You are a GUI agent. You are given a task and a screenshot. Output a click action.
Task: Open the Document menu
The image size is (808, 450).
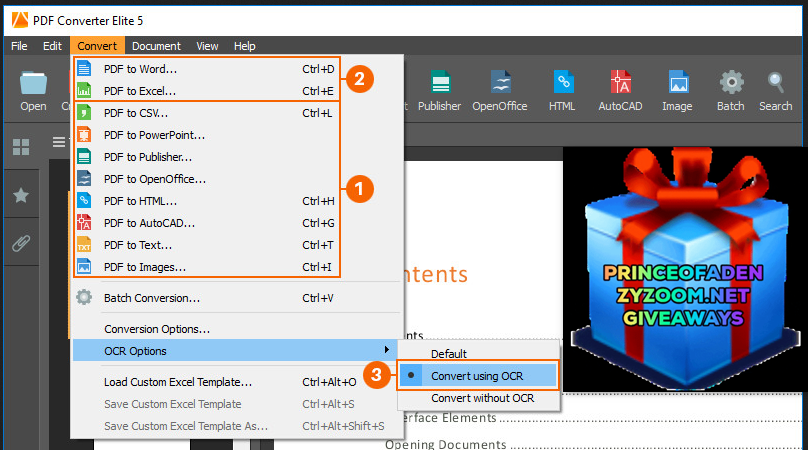coord(156,46)
